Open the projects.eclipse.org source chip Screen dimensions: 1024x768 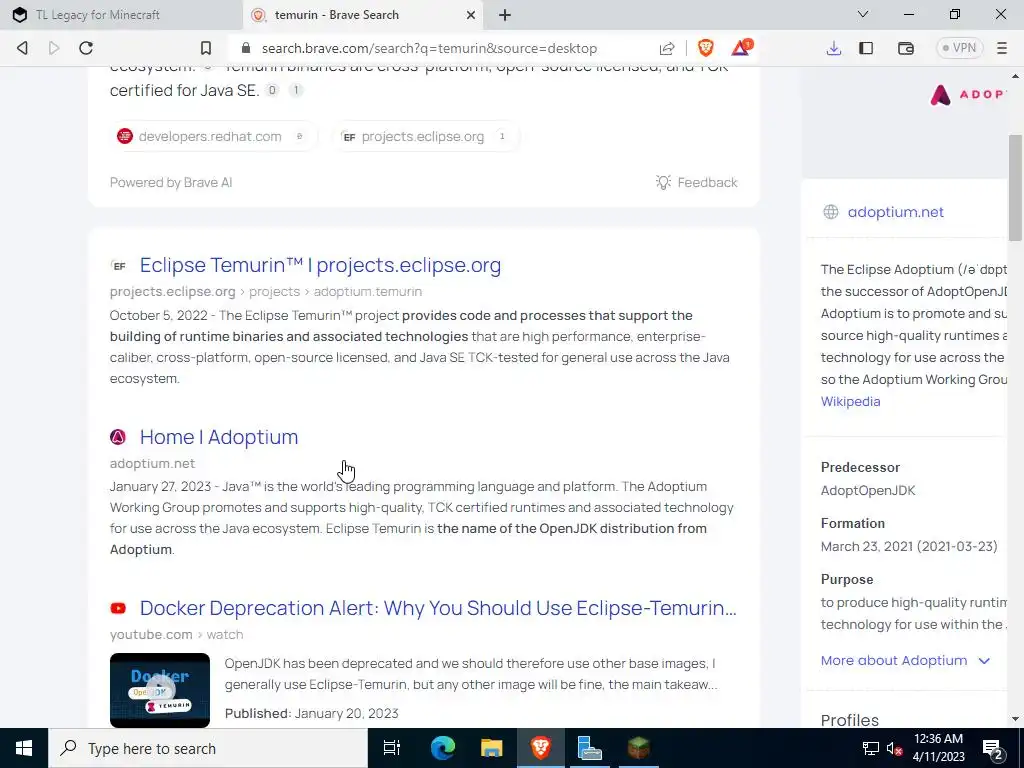coord(426,136)
